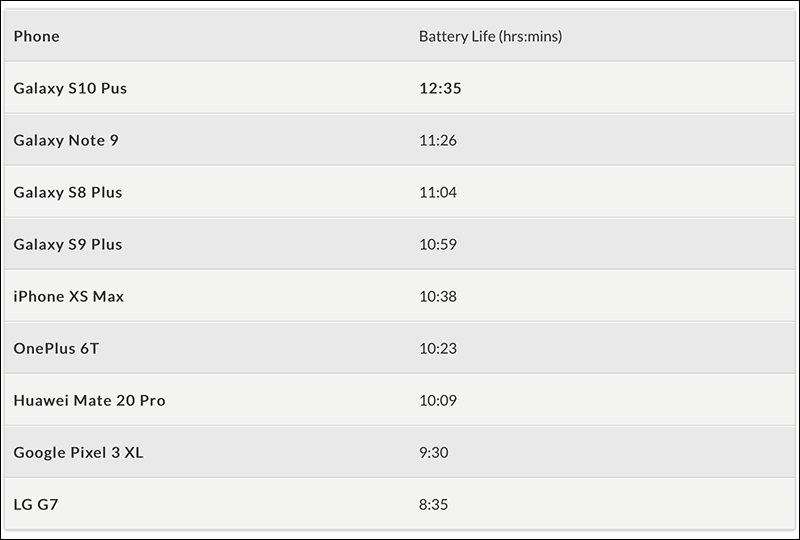Image resolution: width=800 pixels, height=540 pixels.
Task: Select the Galaxy Note 9 cell
Action: 66,140
